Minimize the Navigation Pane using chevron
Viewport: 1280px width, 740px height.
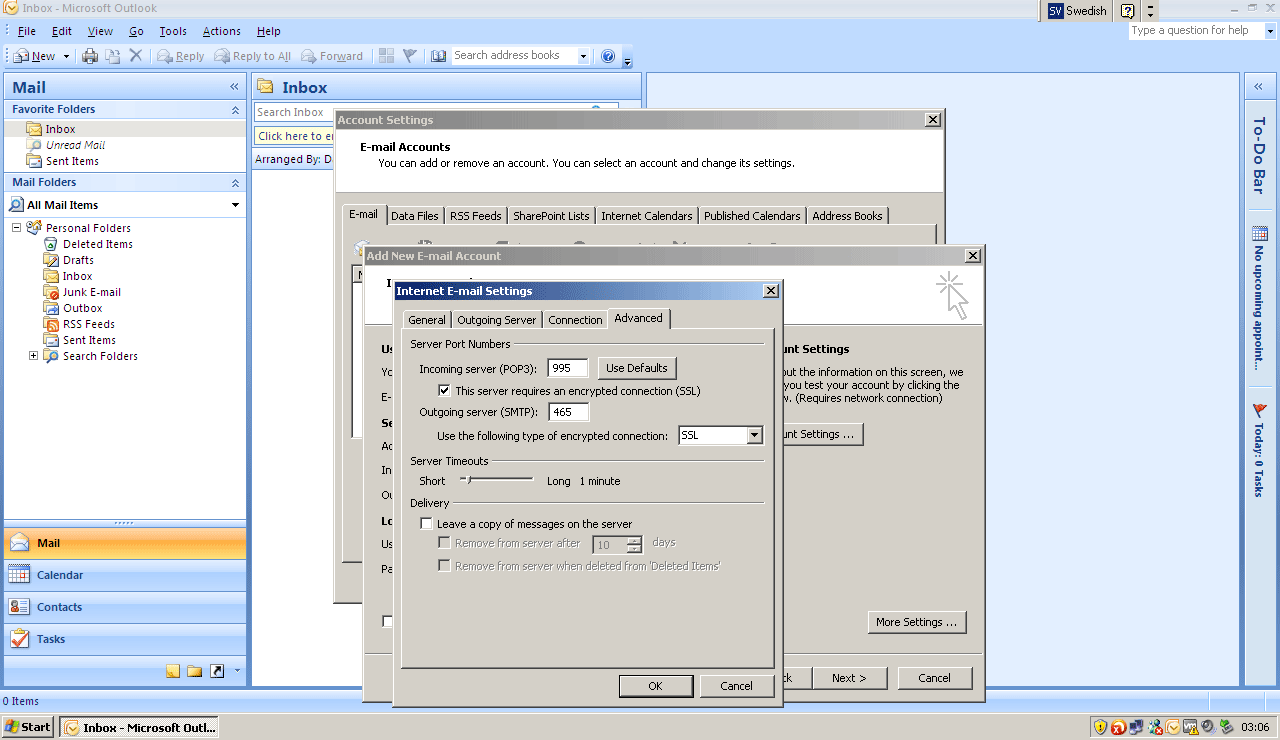(235, 87)
